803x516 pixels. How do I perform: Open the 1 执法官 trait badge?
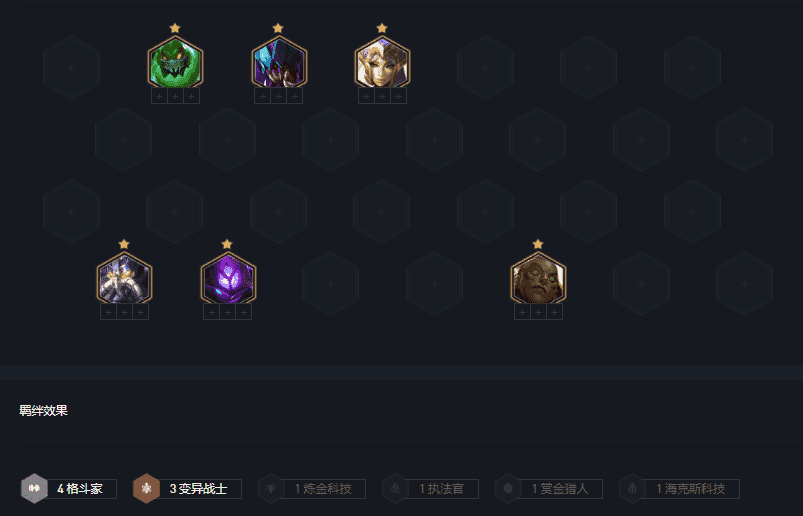[x=430, y=488]
